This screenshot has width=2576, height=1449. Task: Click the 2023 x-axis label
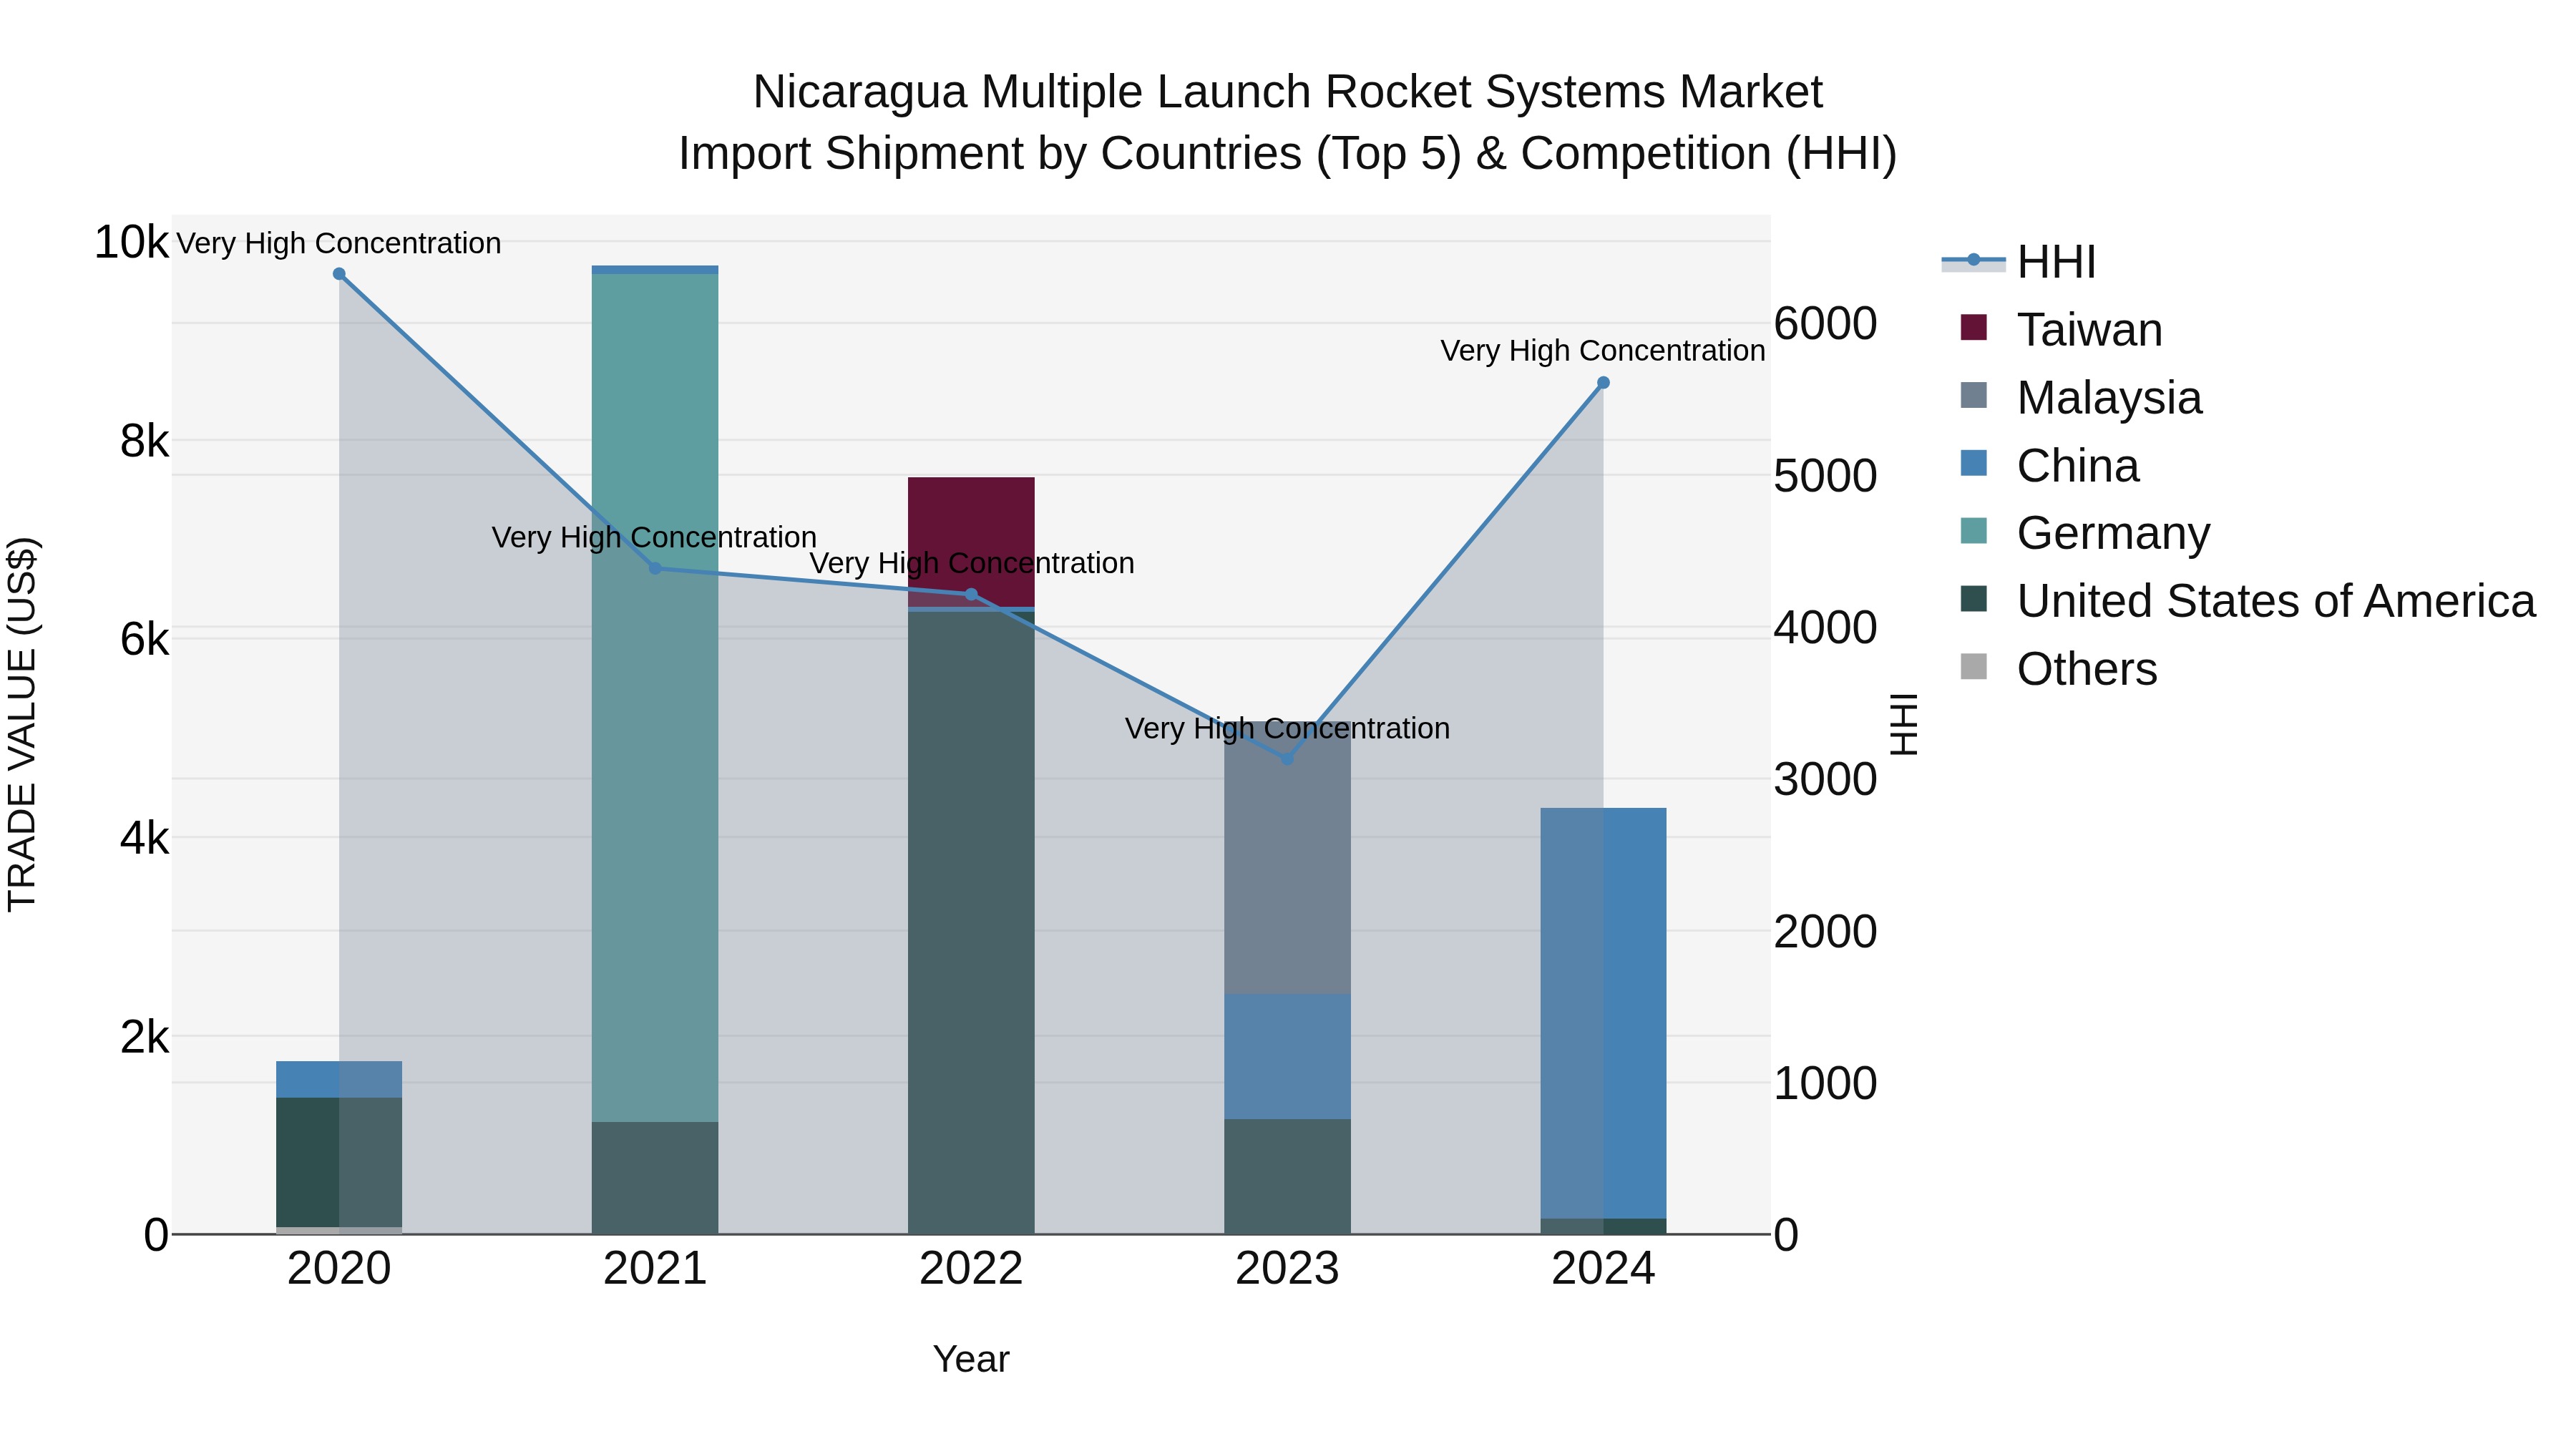1287,1269
